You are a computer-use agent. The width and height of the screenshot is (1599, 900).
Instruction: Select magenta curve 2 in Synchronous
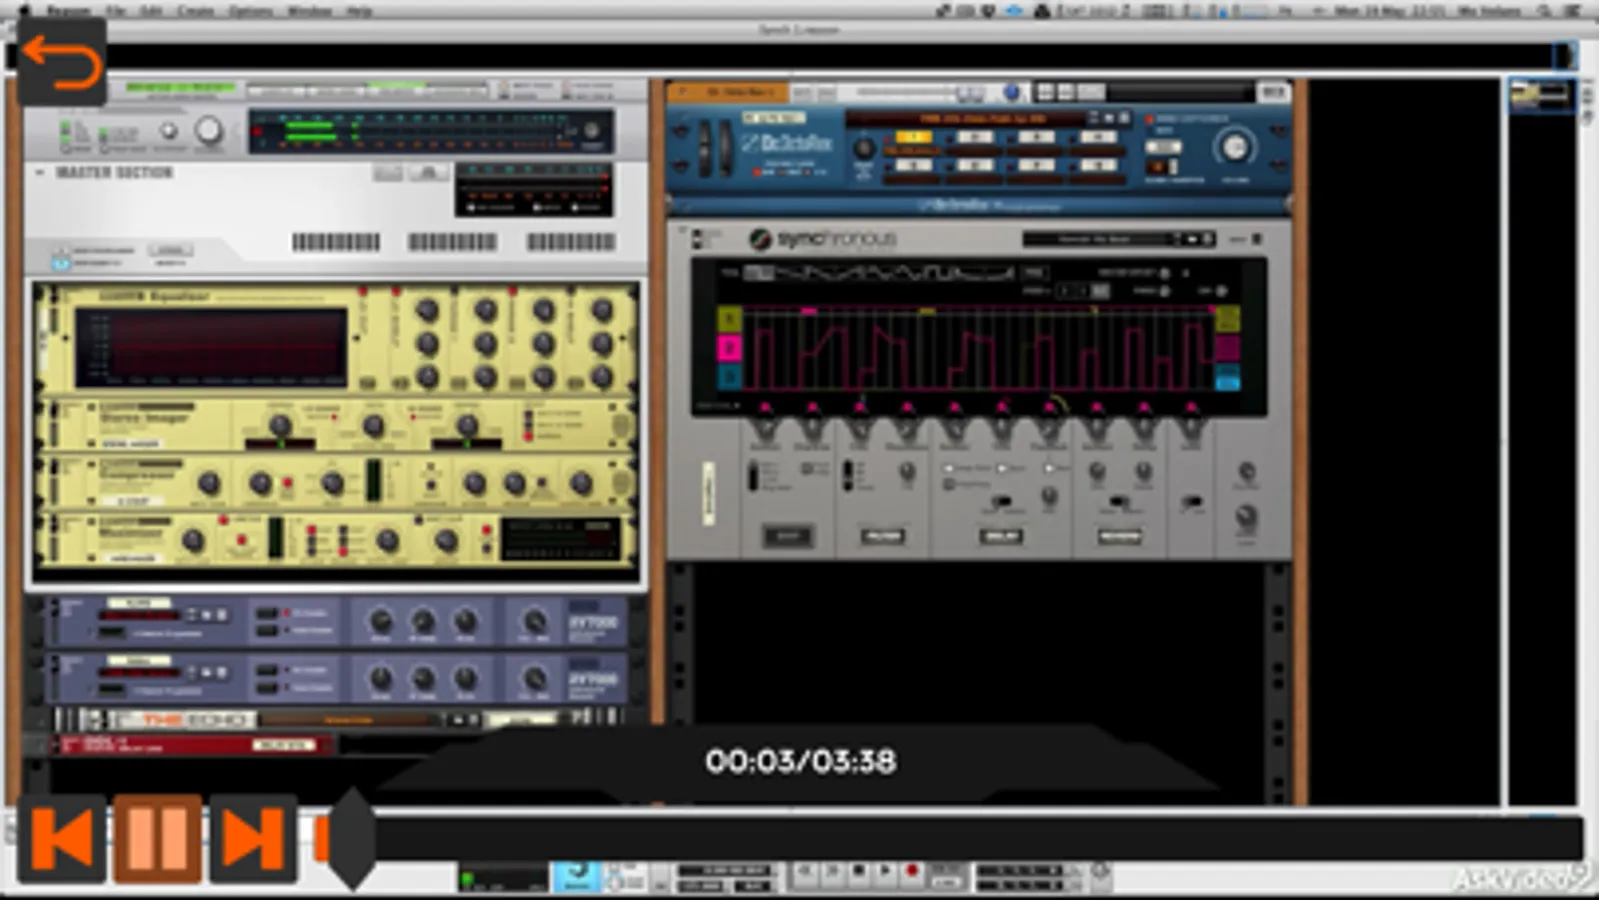click(730, 348)
